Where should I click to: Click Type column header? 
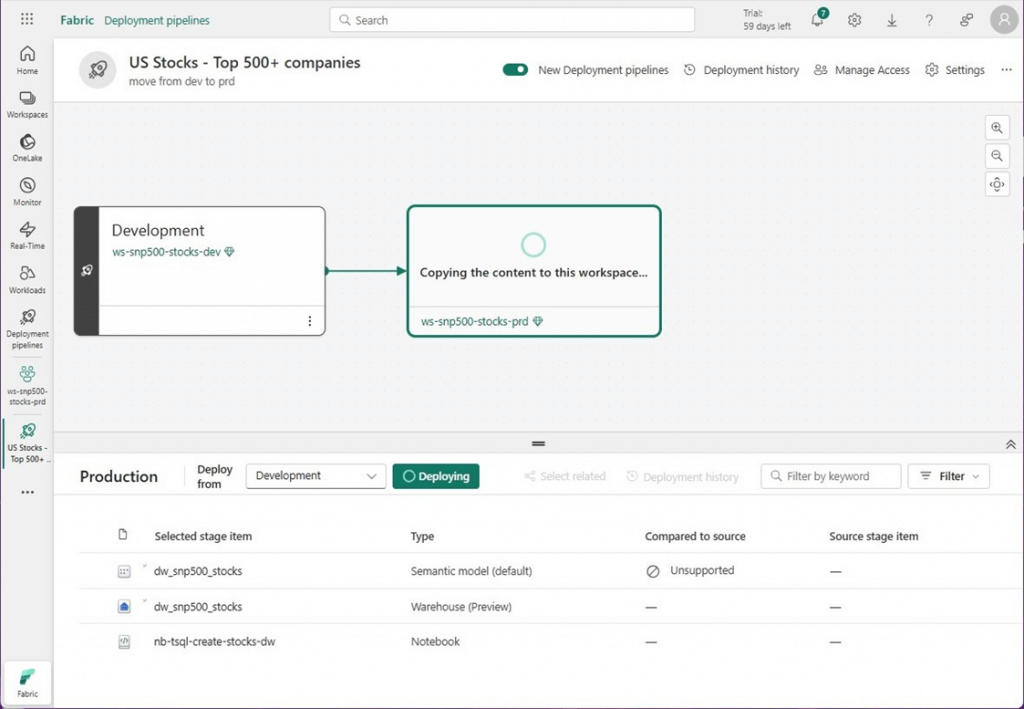pos(422,536)
